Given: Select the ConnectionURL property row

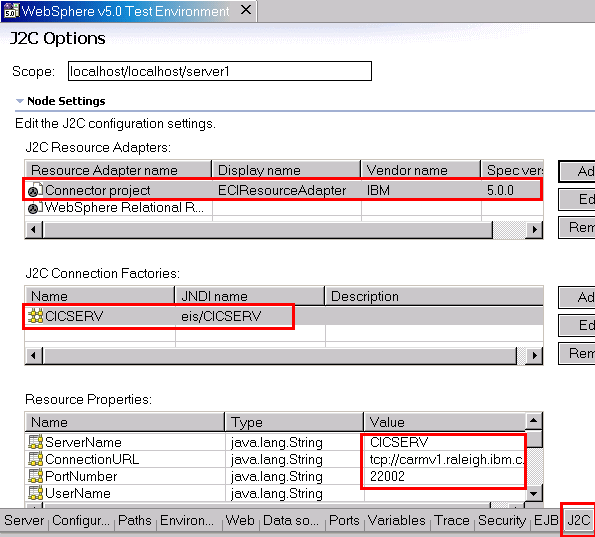Looking at the screenshot, I should click(x=275, y=459).
